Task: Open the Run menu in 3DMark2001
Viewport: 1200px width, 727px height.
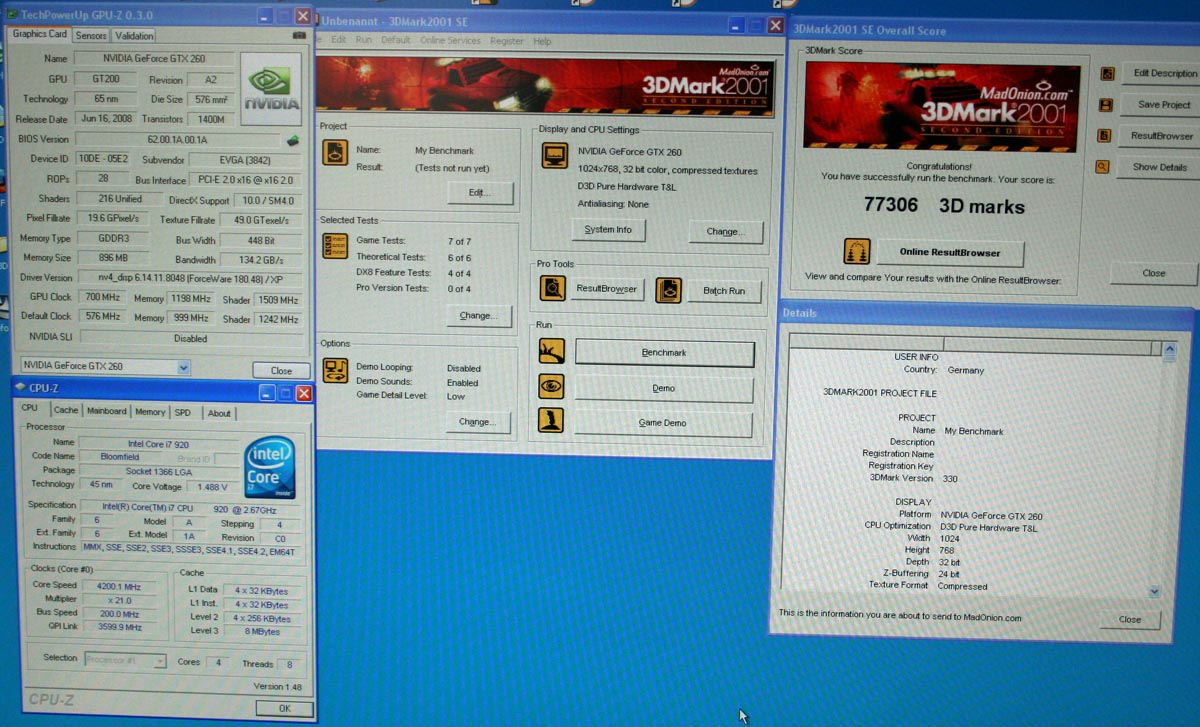Action: (x=364, y=40)
